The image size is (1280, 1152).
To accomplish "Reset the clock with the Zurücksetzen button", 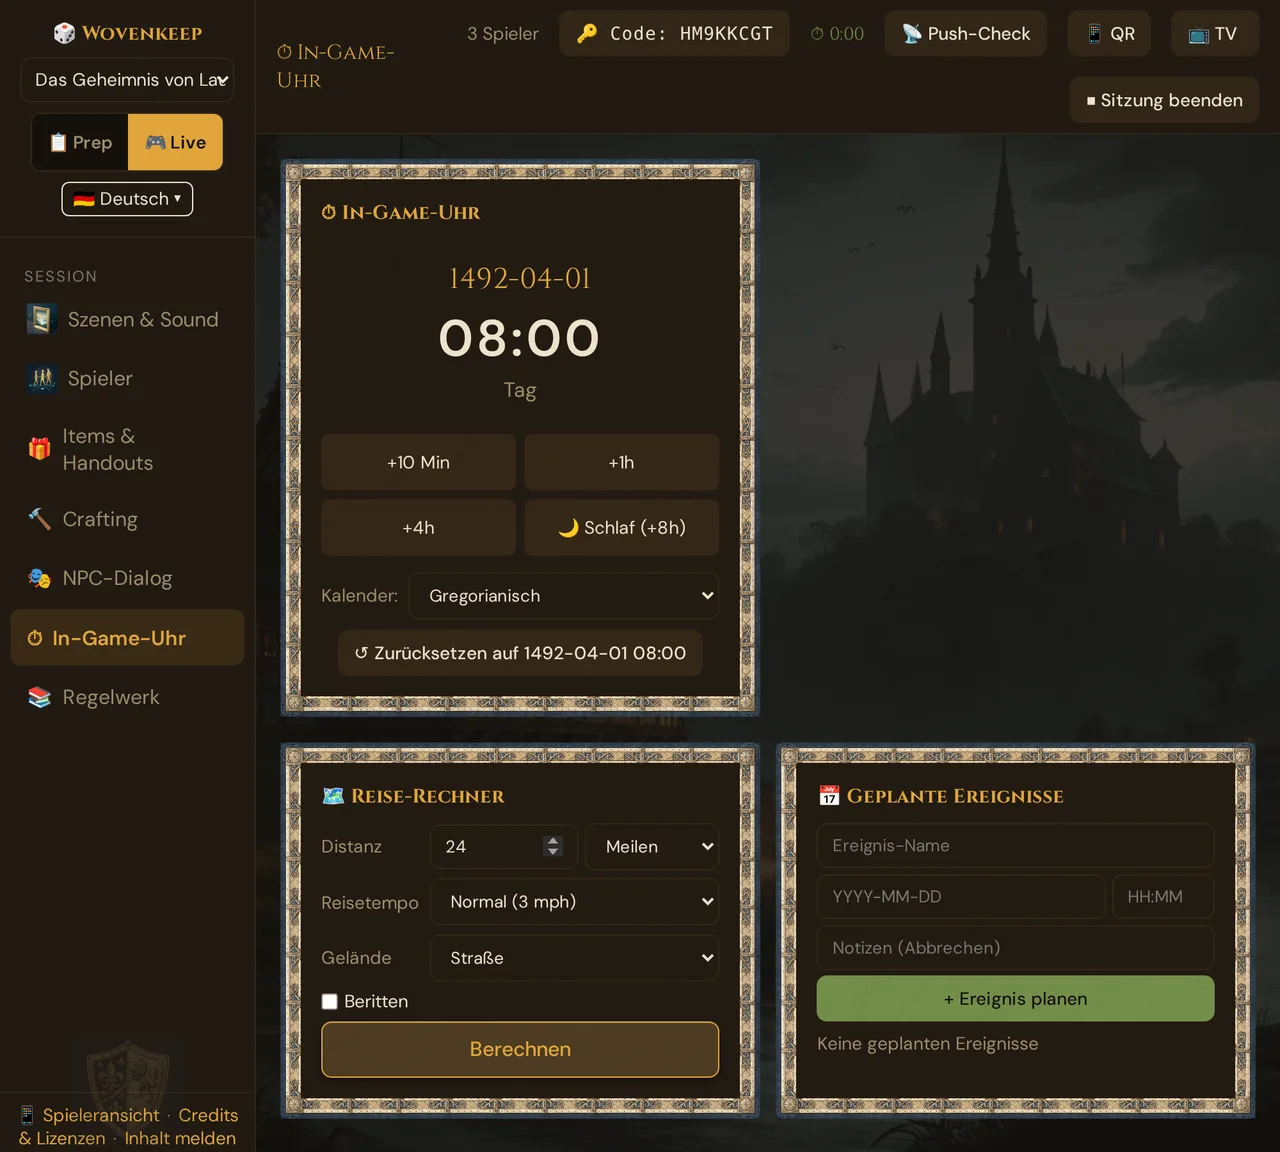I will (x=520, y=653).
